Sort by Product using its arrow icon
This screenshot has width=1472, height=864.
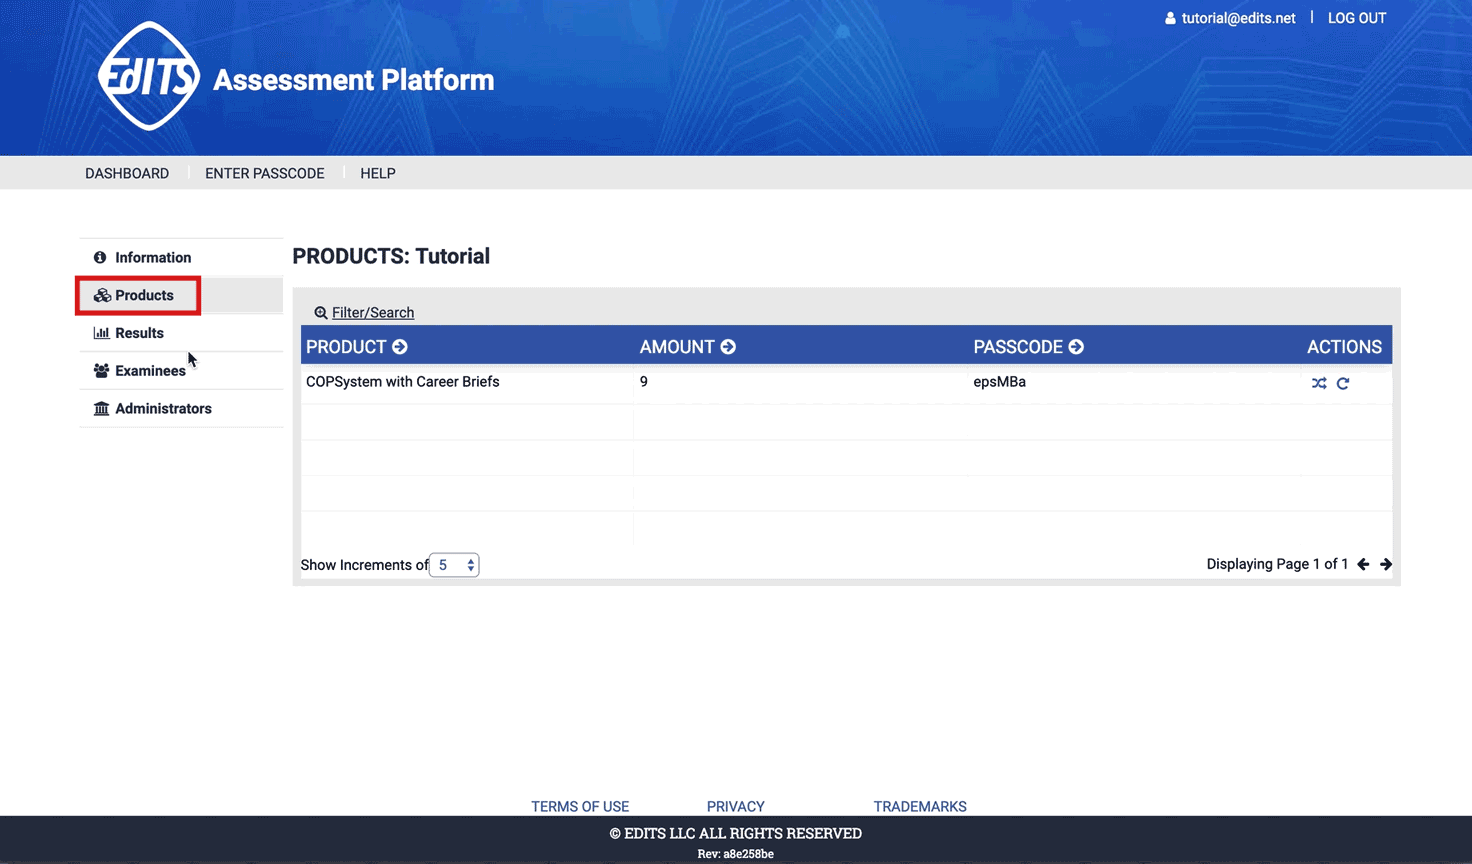tap(400, 347)
